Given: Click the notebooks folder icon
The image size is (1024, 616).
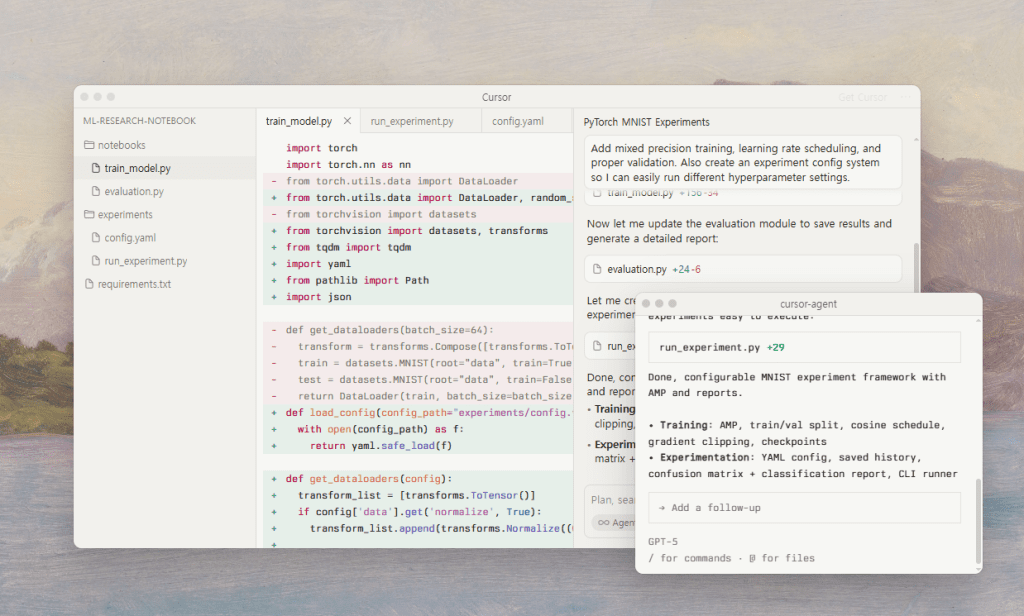Looking at the screenshot, I should pyautogui.click(x=88, y=145).
